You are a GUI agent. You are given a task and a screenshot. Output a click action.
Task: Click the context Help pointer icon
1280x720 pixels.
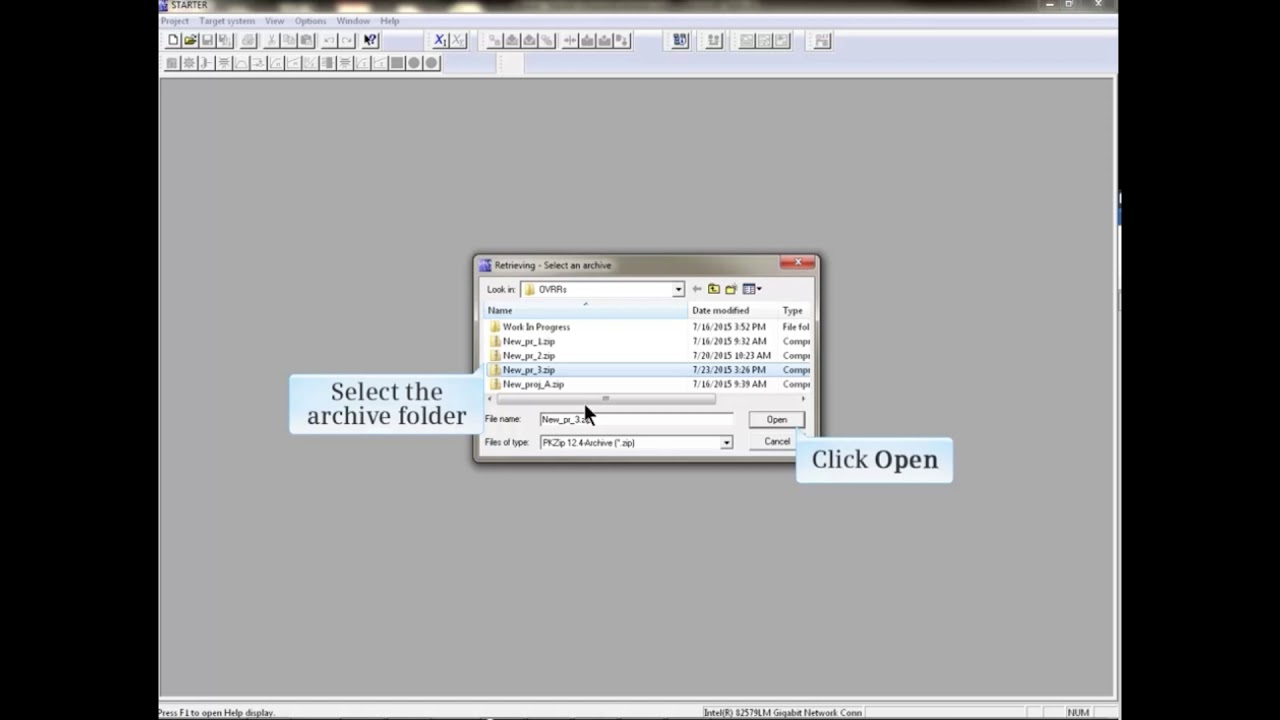point(370,41)
